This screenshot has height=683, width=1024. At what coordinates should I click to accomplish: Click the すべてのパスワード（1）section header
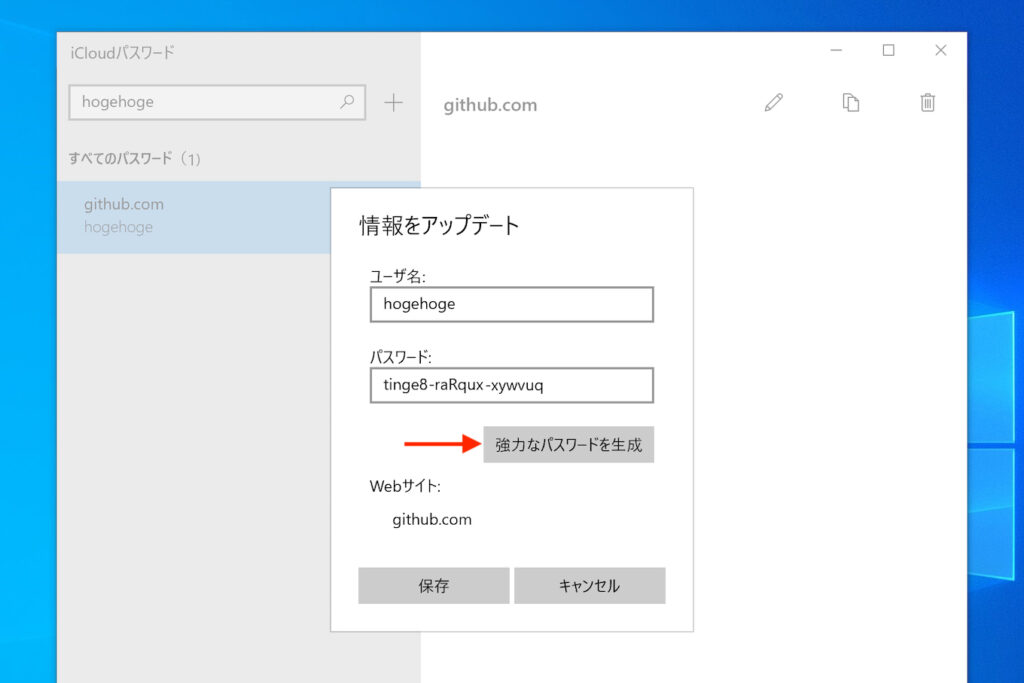134,157
